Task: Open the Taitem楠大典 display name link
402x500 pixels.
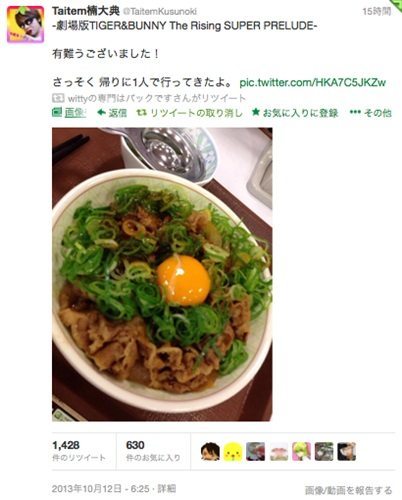Action: (x=86, y=11)
